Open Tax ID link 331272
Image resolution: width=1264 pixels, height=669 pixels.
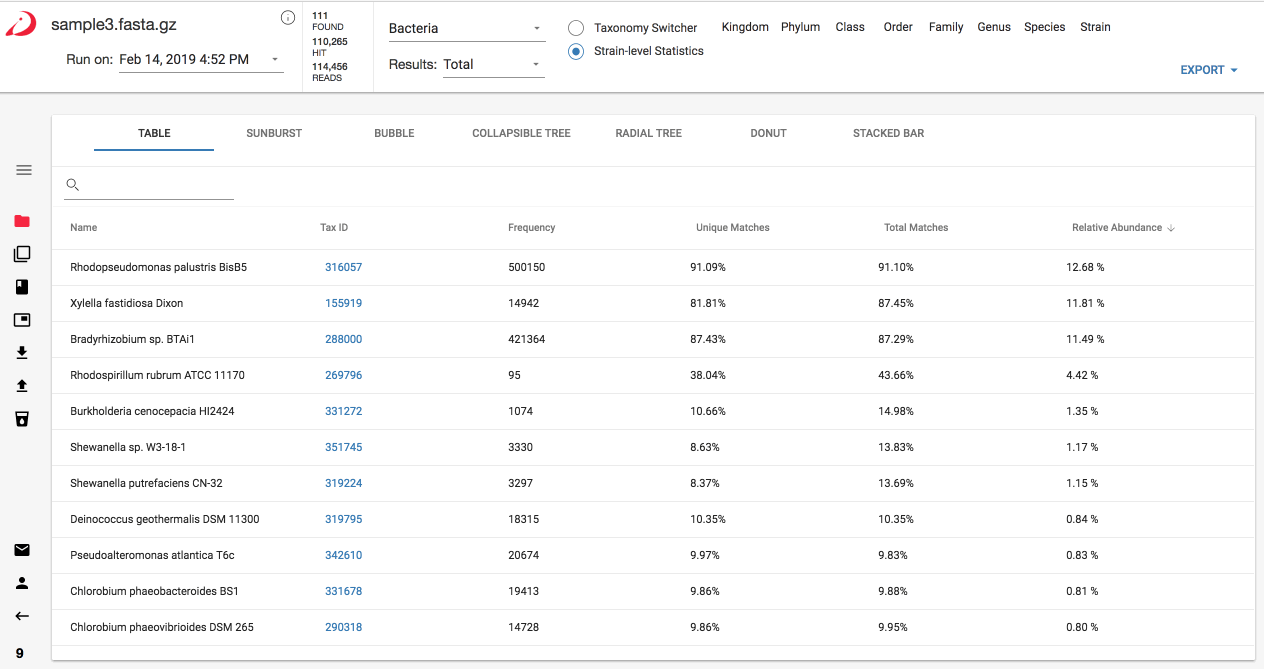point(343,411)
